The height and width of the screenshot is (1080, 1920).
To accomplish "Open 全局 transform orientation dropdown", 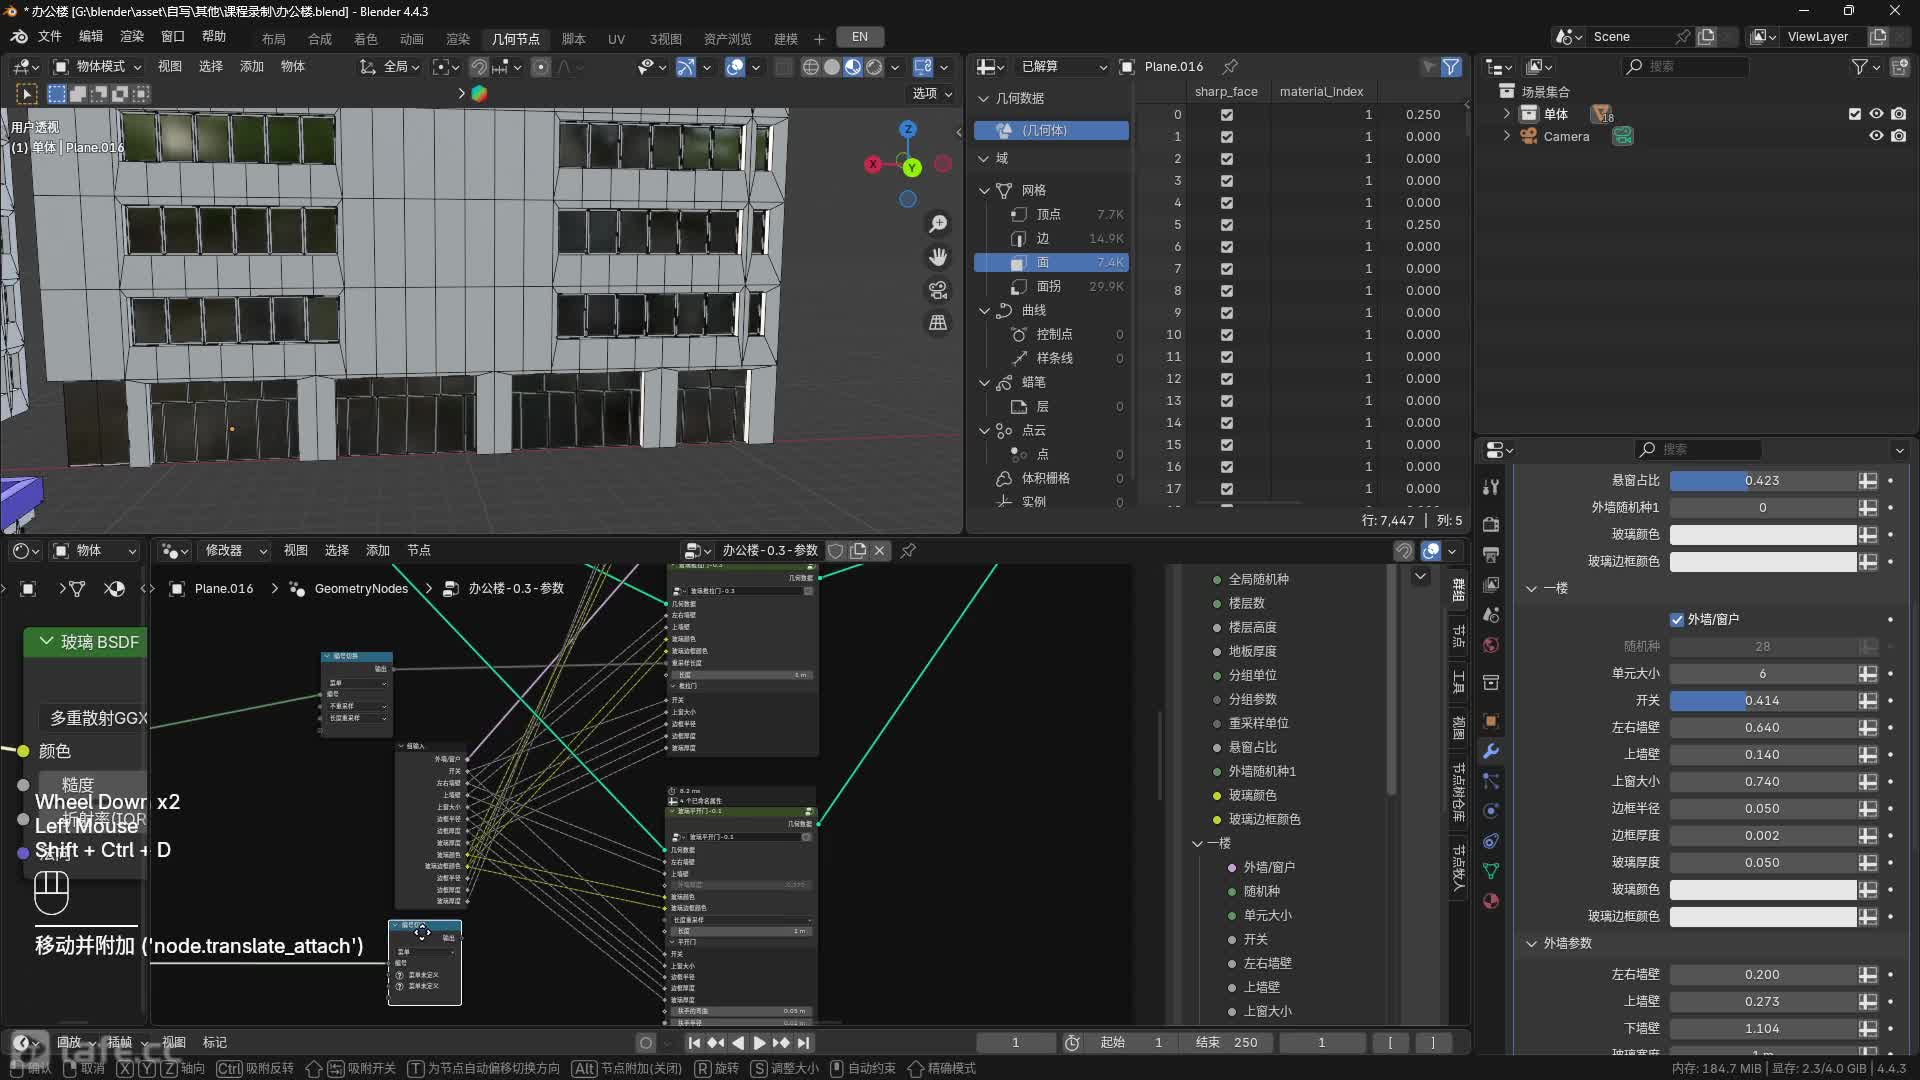I will pos(390,67).
